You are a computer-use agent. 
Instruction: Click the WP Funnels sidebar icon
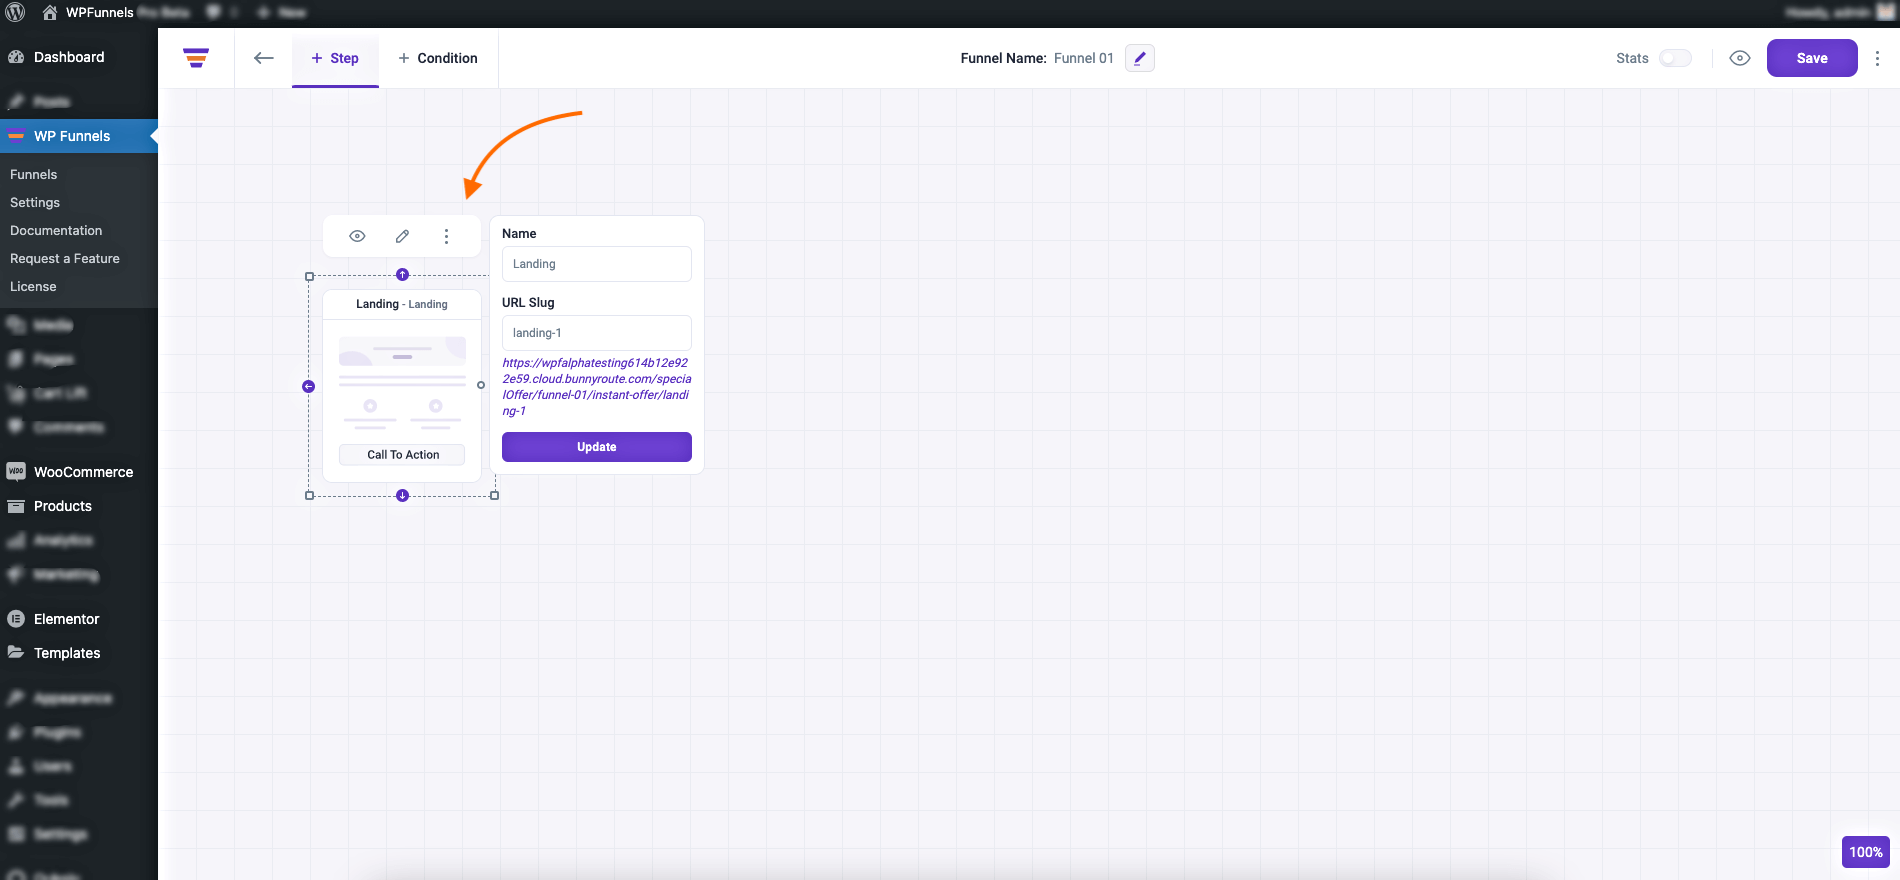16,136
